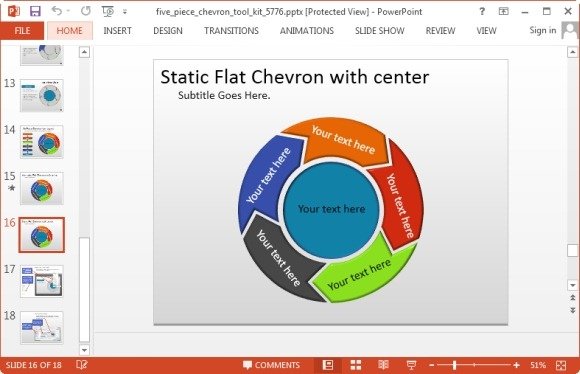Viewport: 580px width, 374px height.
Task: Click the Save icon in quick access toolbar
Action: click(x=35, y=11)
